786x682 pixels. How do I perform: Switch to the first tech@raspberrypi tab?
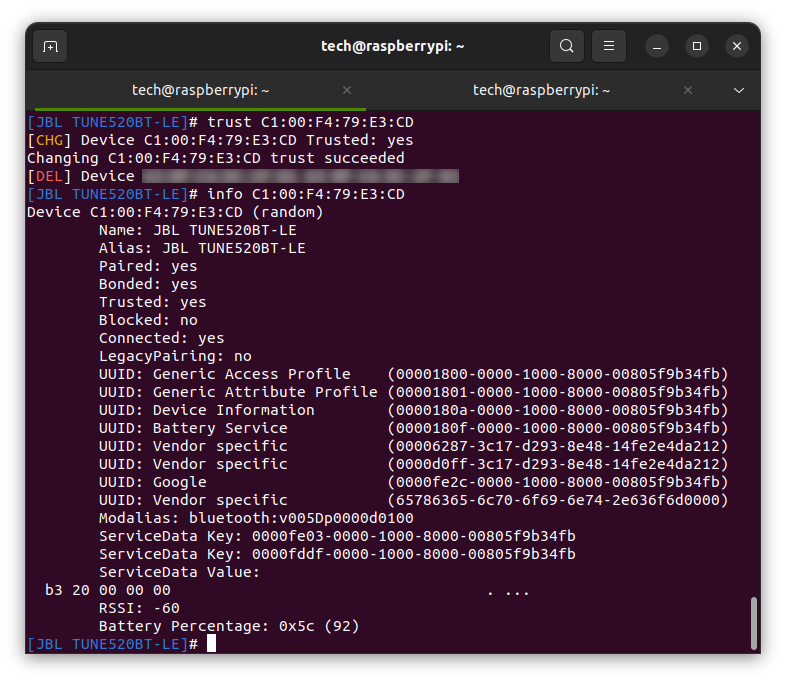click(x=201, y=90)
